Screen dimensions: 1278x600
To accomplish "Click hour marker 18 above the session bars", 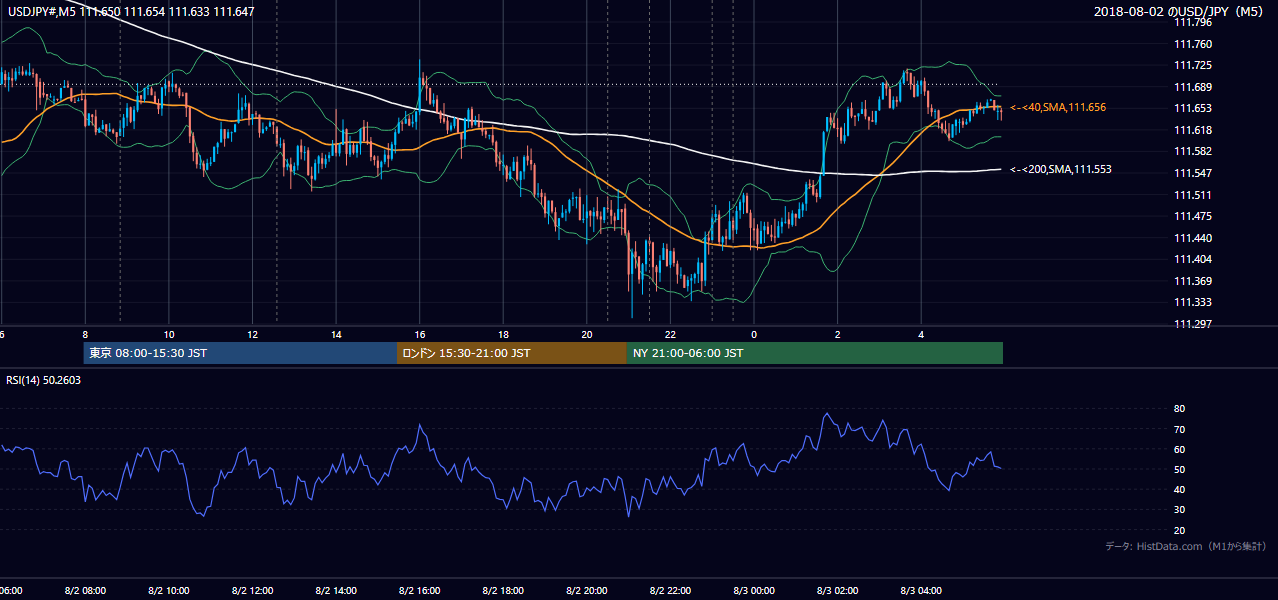I will (504, 334).
